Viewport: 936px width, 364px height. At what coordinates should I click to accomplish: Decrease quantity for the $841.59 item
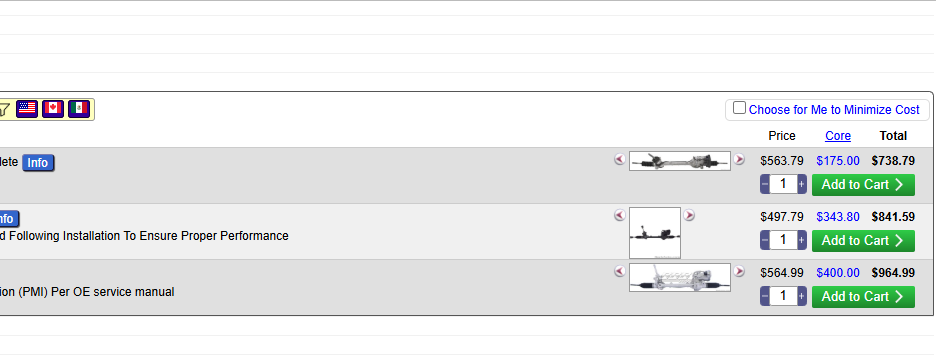765,240
